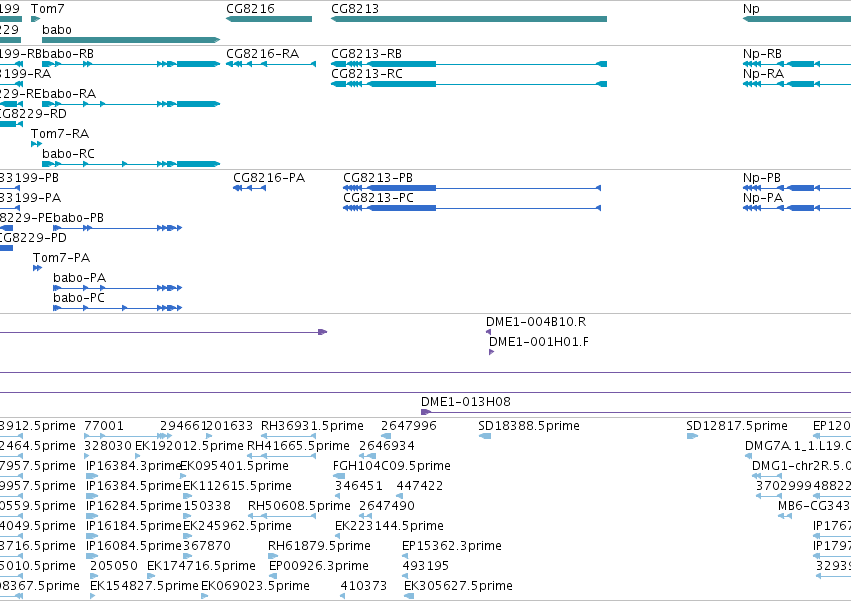Image resolution: width=851 pixels, height=601 pixels.
Task: Select feature 367870
Action: 188,556
